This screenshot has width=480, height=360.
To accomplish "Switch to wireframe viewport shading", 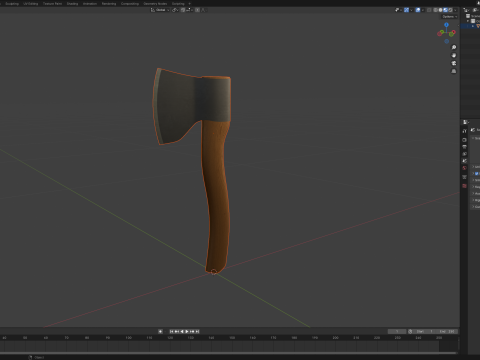I will pyautogui.click(x=435, y=10).
